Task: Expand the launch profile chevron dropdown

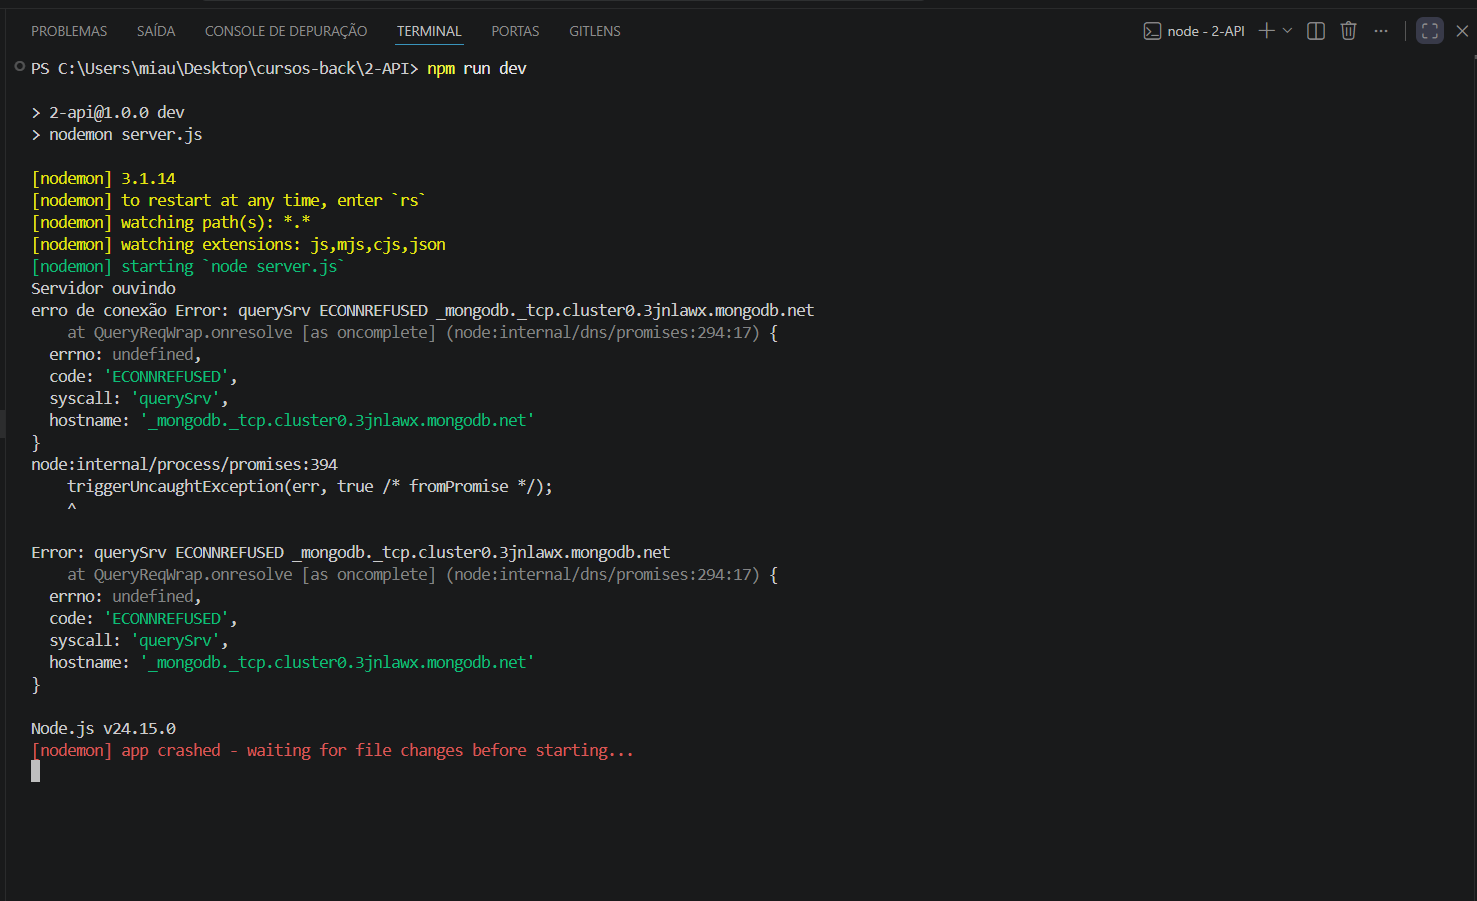Action: 1287,31
